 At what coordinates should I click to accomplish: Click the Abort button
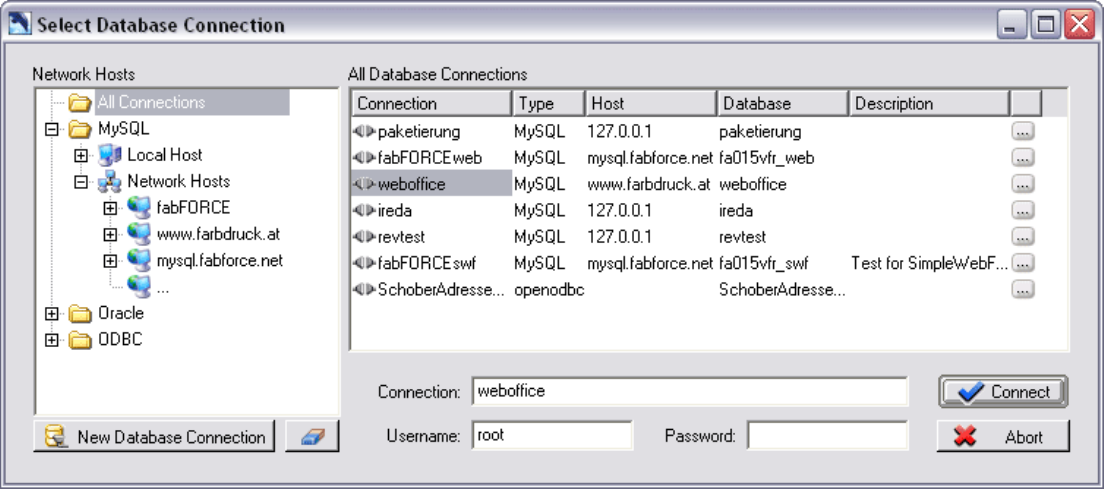click(1003, 436)
